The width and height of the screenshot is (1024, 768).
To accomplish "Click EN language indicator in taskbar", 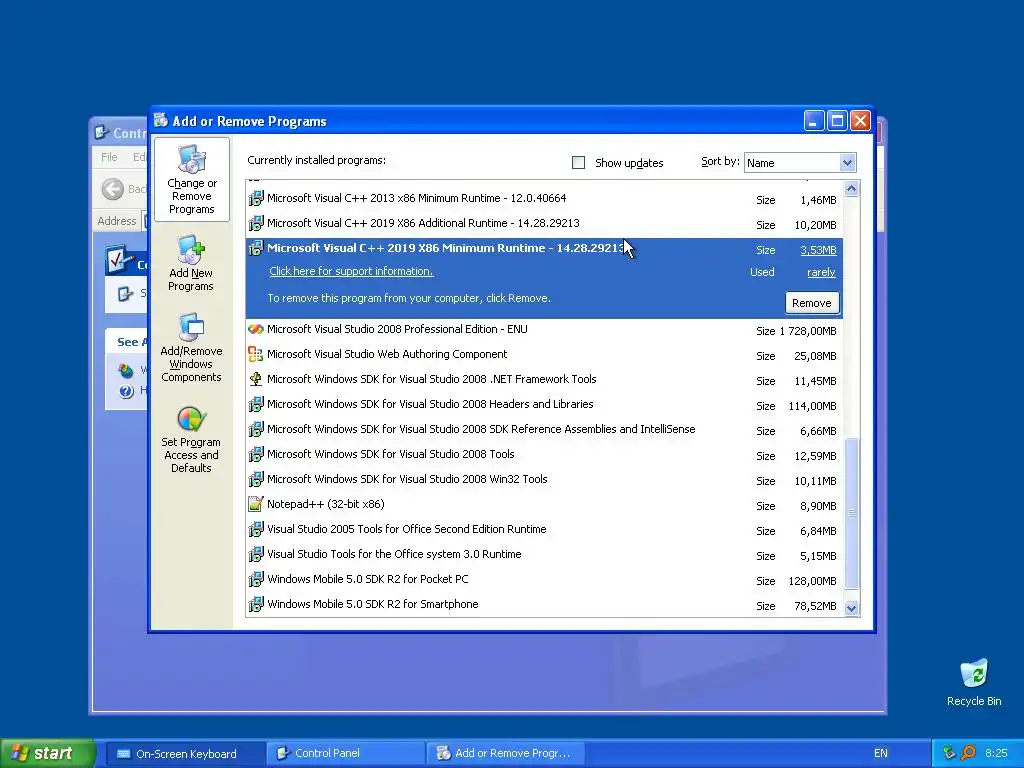I will (x=881, y=754).
